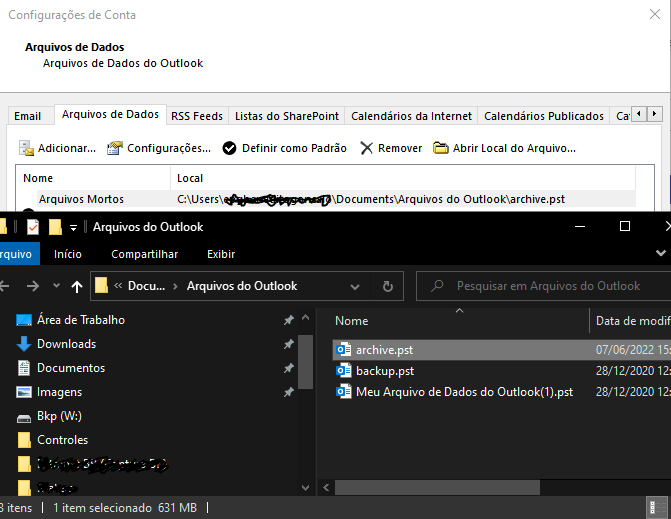Open the Compartilhar ribbon tab
Image resolution: width=671 pixels, height=519 pixels.
[x=145, y=254]
